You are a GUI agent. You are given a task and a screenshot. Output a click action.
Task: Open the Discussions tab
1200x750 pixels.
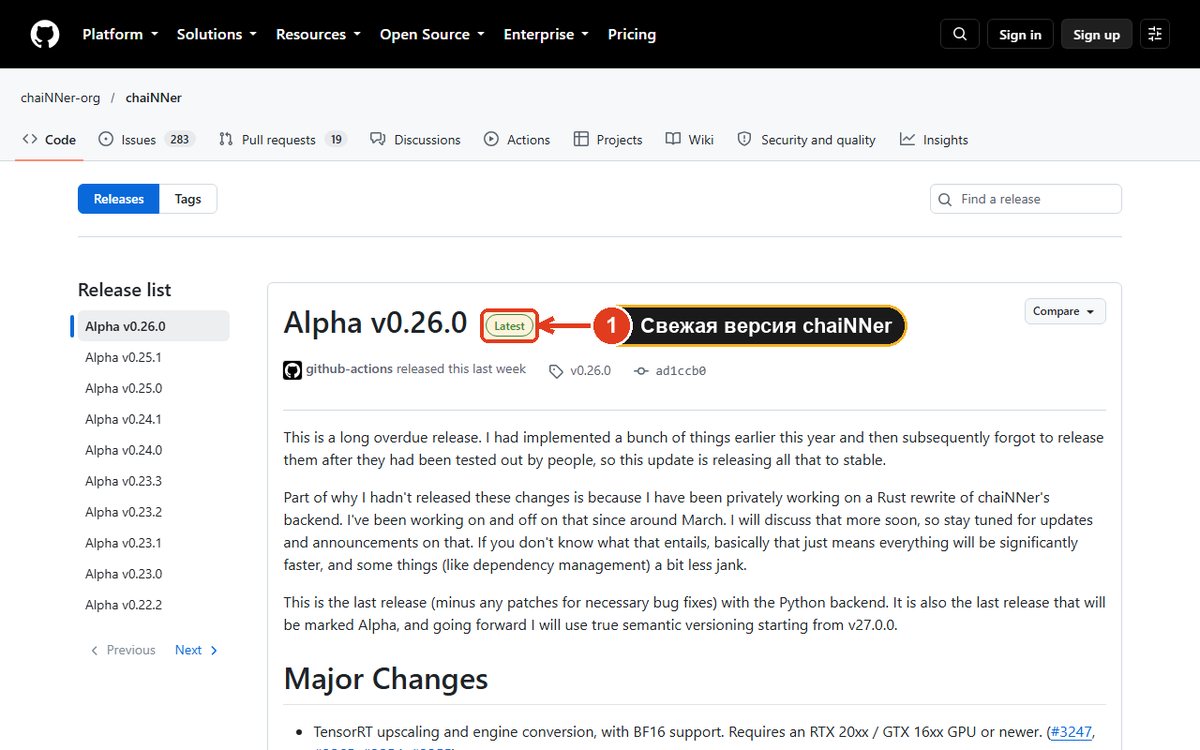pos(415,140)
